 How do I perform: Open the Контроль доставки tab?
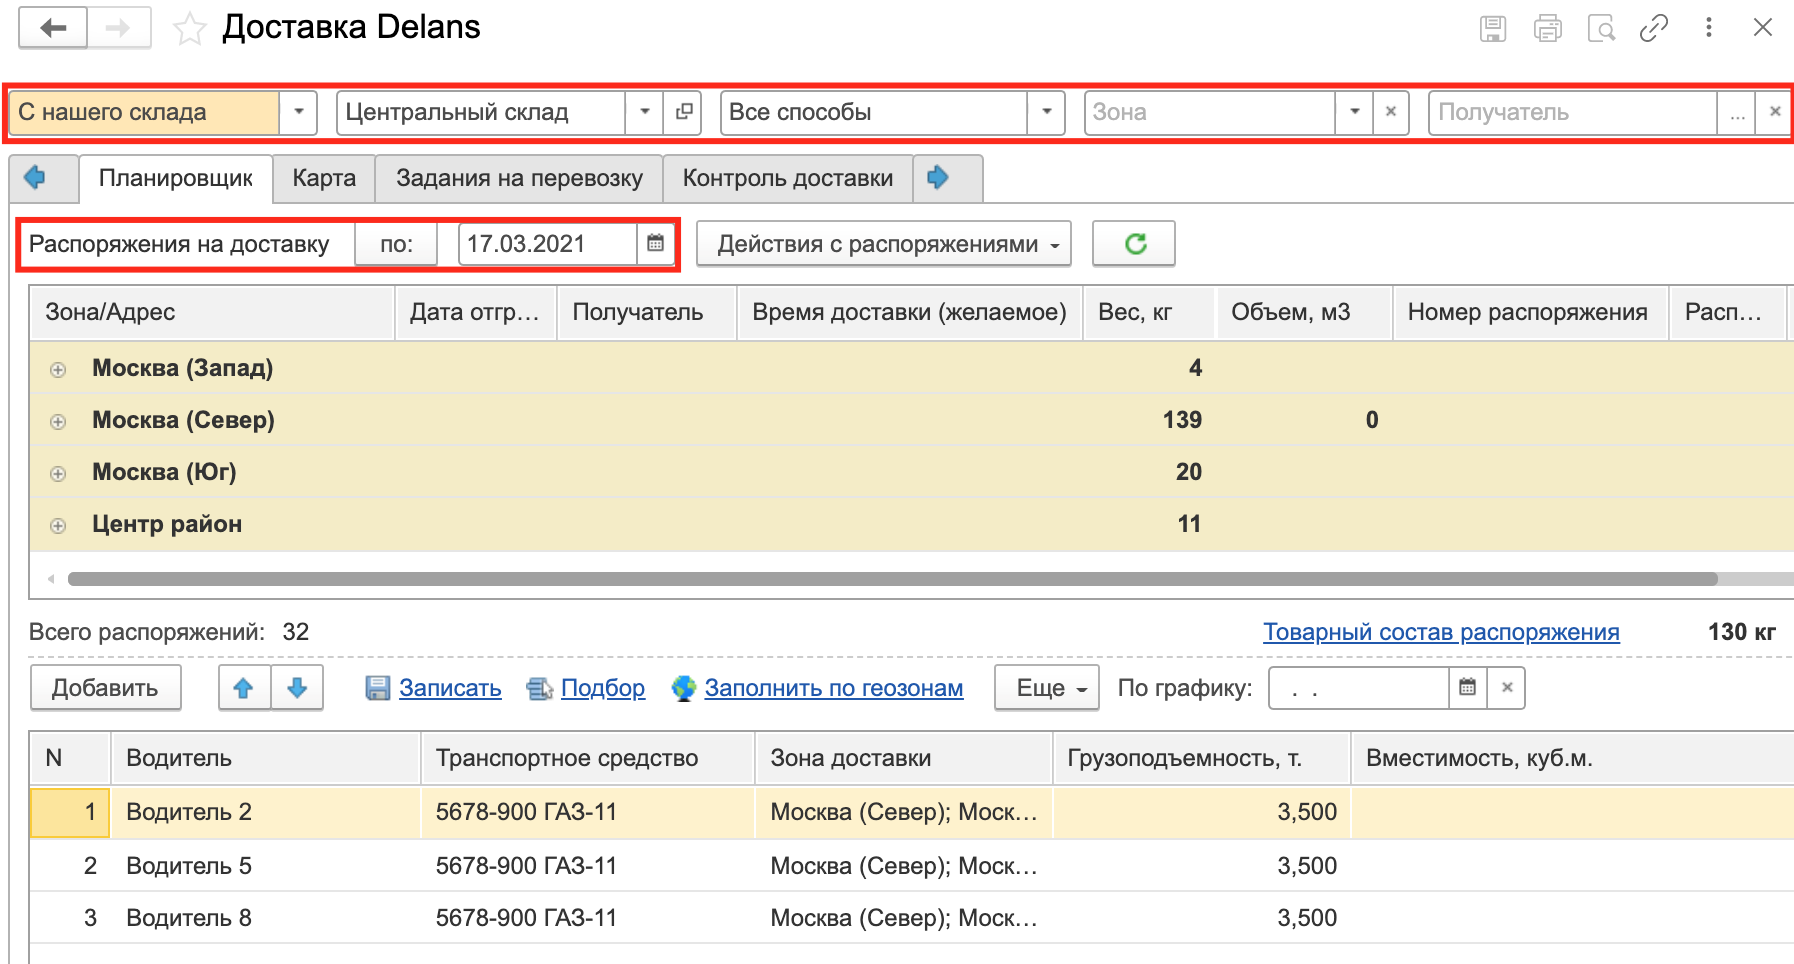[x=788, y=178]
